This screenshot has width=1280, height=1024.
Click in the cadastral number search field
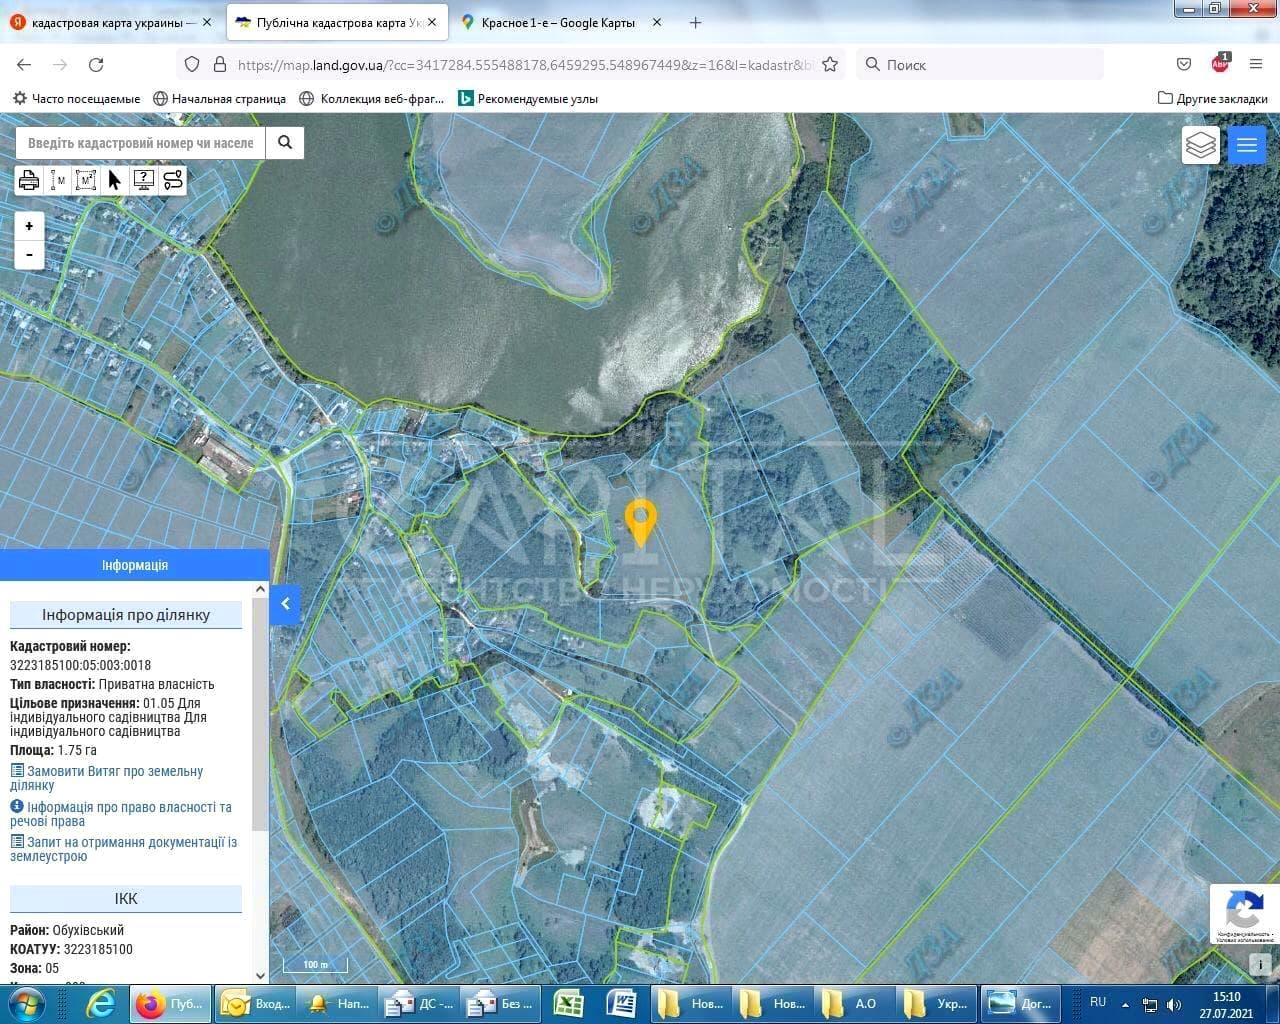pos(140,143)
